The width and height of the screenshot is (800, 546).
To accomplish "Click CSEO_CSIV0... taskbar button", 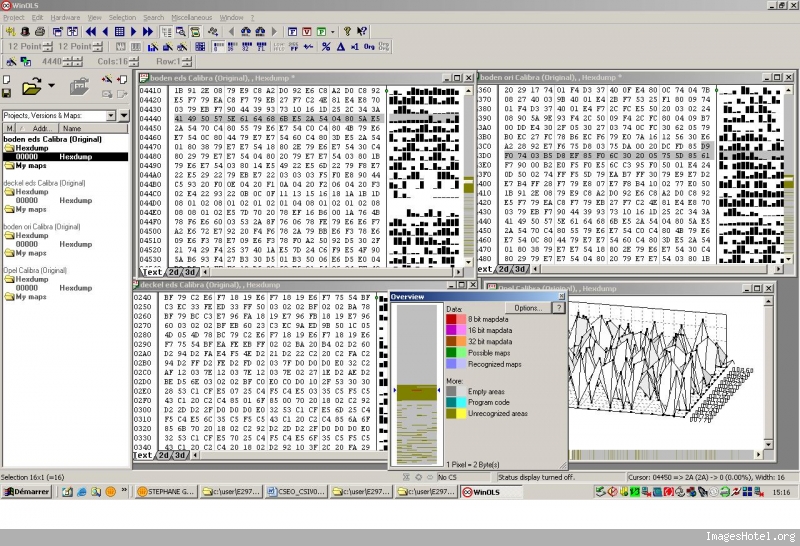I will click(x=296, y=492).
